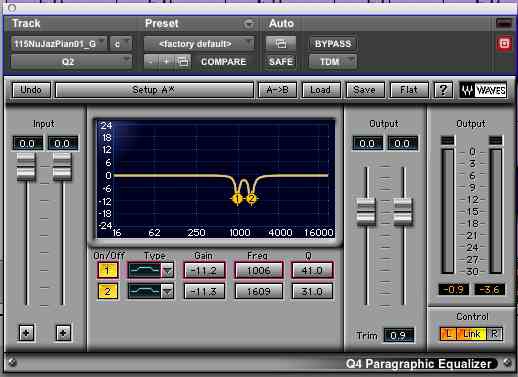
Task: Click the copy settings icon beside plus
Action: pyautogui.click(x=183, y=62)
